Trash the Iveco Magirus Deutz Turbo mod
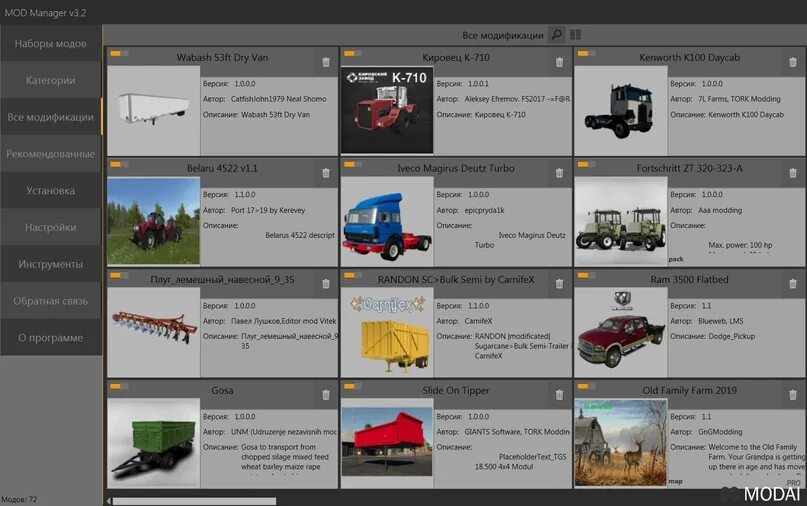Screen dimensions: 807x506 coord(559,173)
